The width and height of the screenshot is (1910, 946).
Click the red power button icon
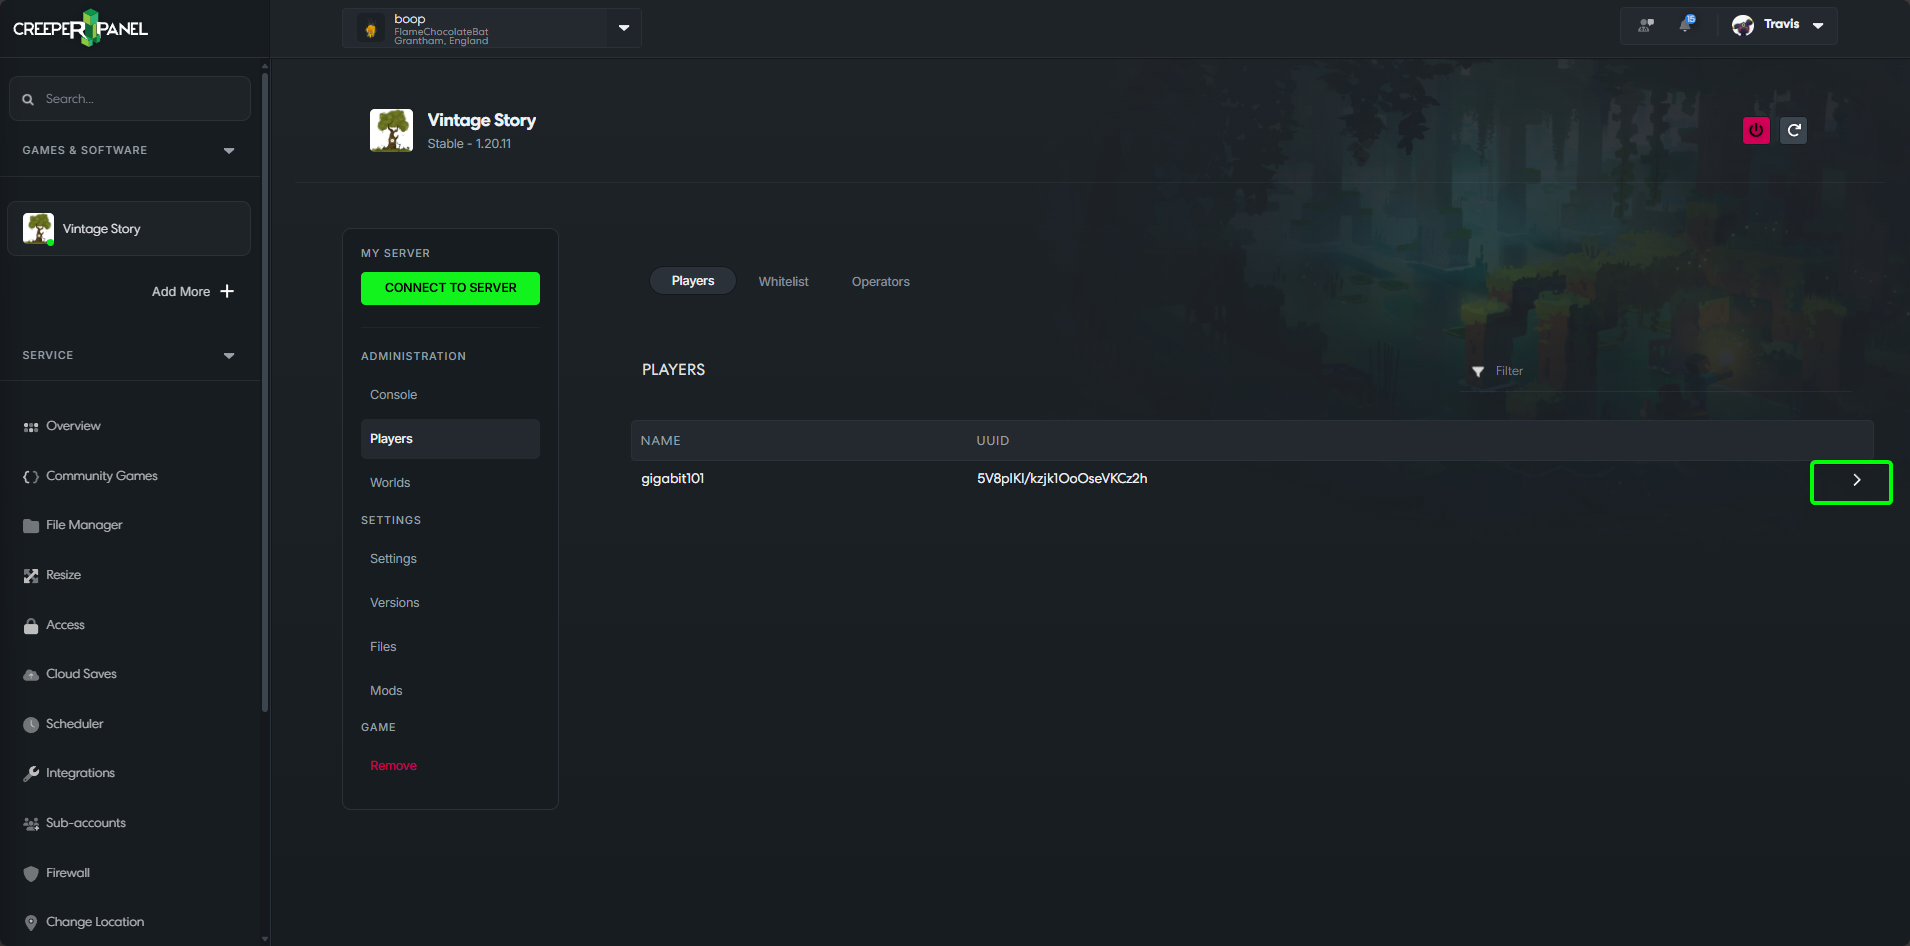(x=1756, y=130)
